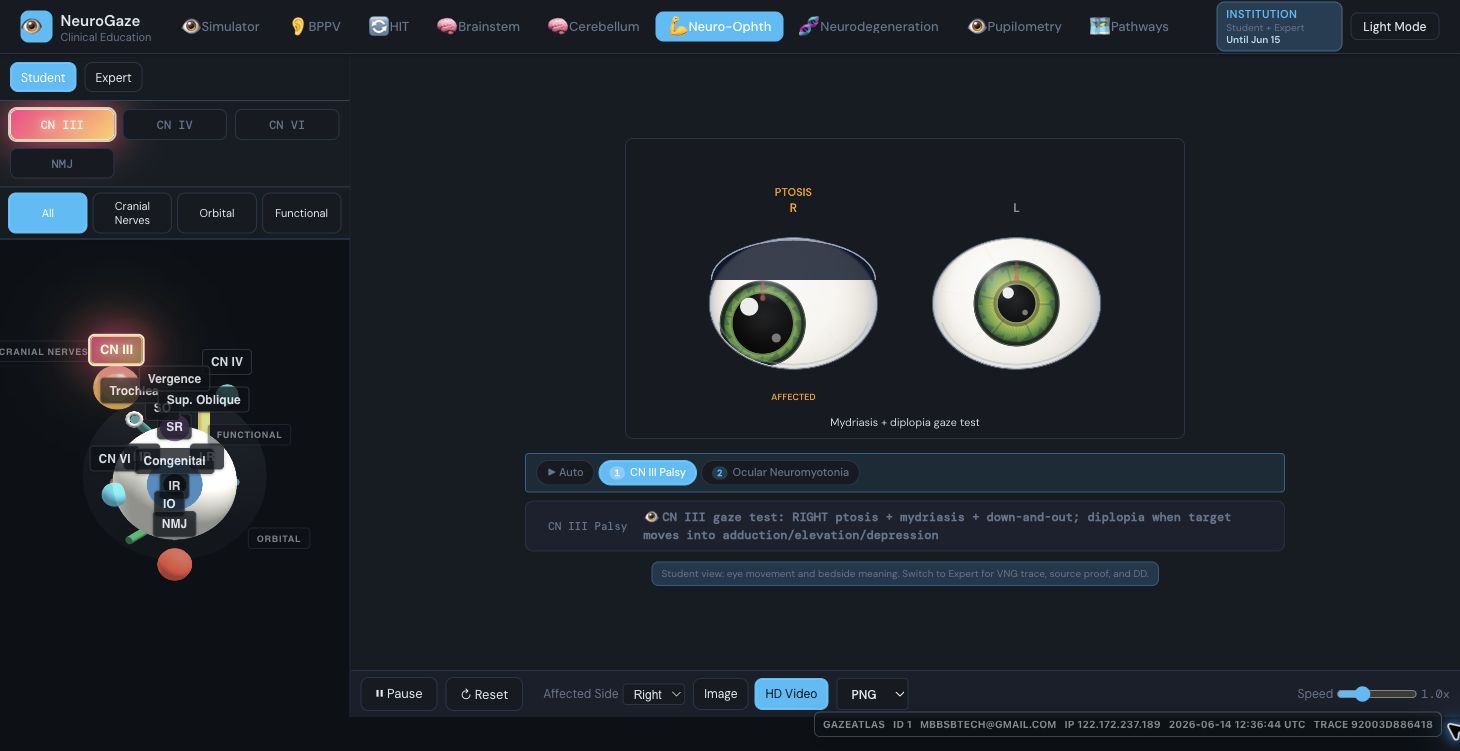
Task: Click the NeuroGaze eye logo icon
Action: pos(36,27)
